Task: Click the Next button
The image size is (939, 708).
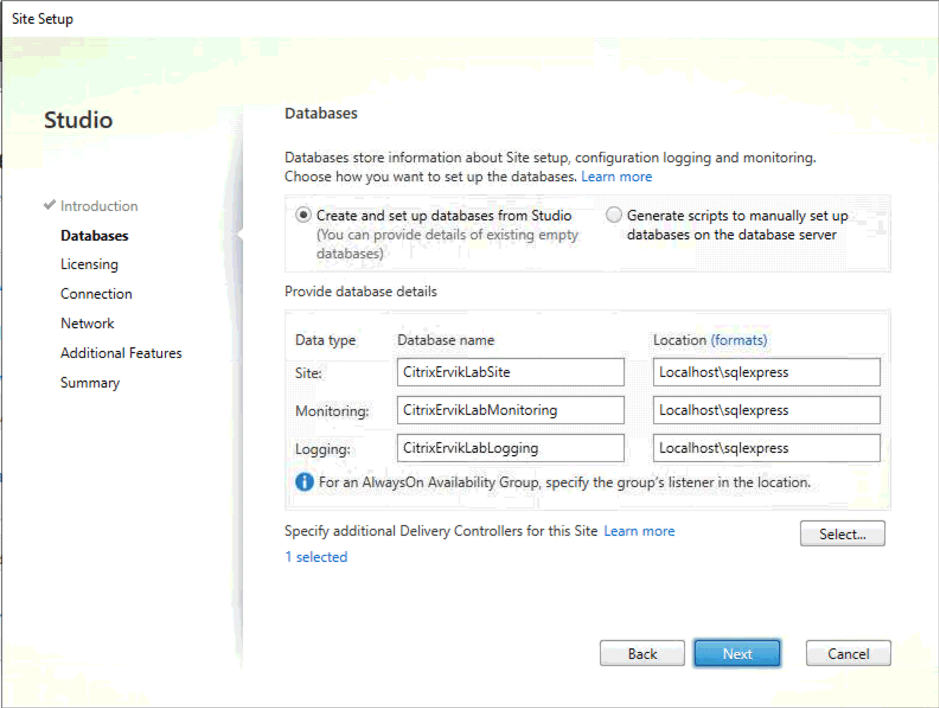Action: click(737, 653)
